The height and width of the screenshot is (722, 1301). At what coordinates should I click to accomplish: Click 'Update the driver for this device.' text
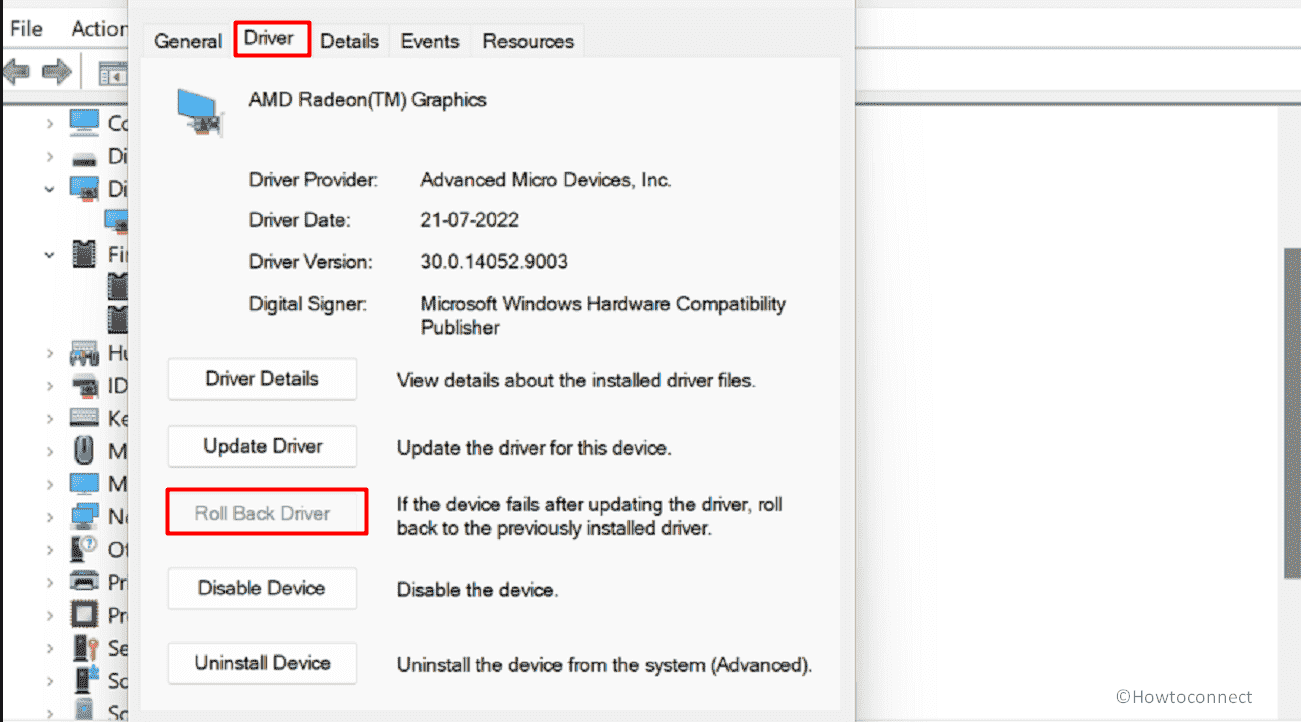click(x=534, y=448)
